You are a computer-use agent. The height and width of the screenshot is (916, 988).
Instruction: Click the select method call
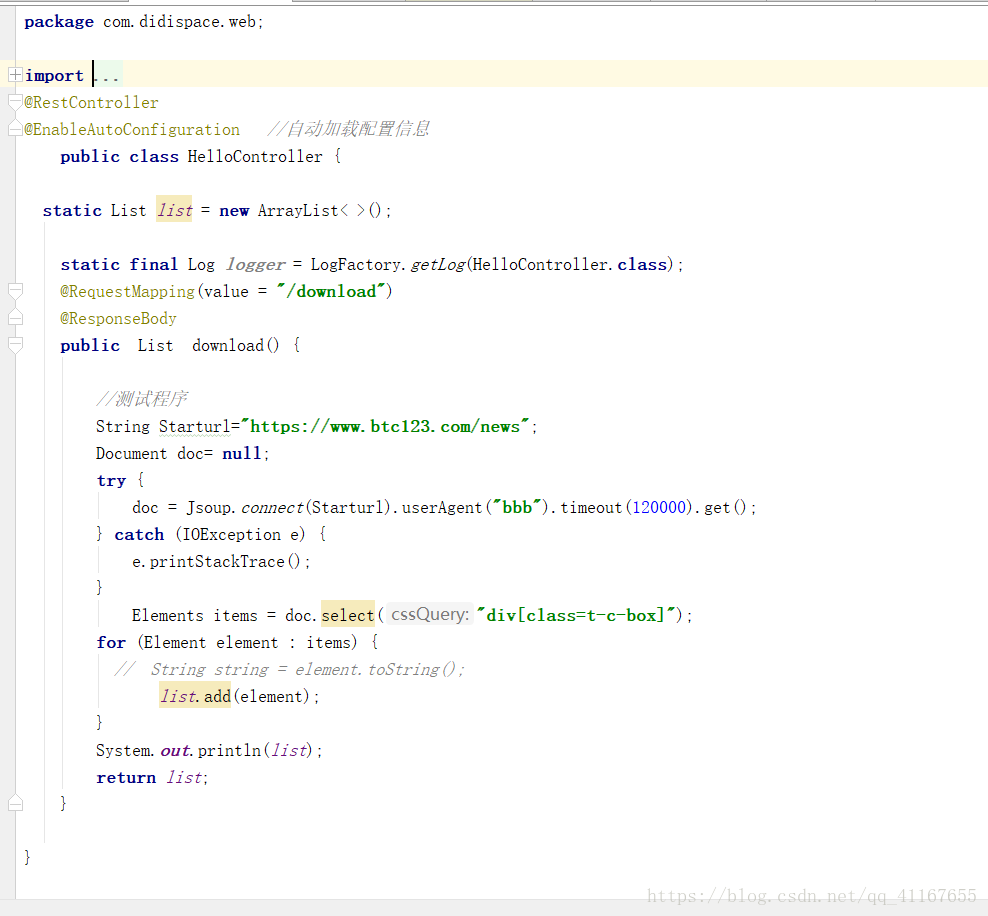coord(347,615)
